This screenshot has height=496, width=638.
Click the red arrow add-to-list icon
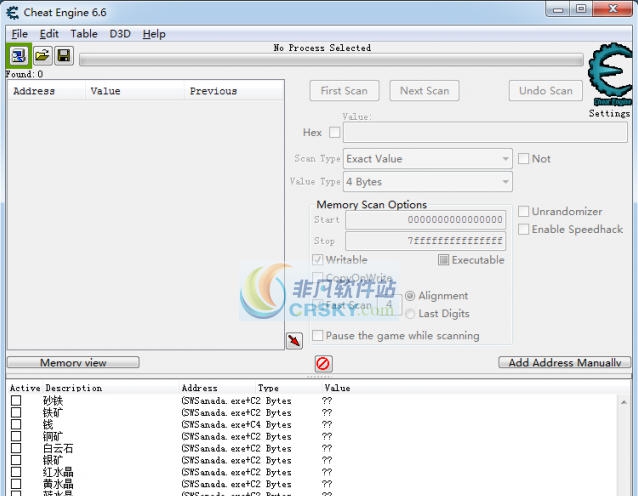[x=294, y=341]
